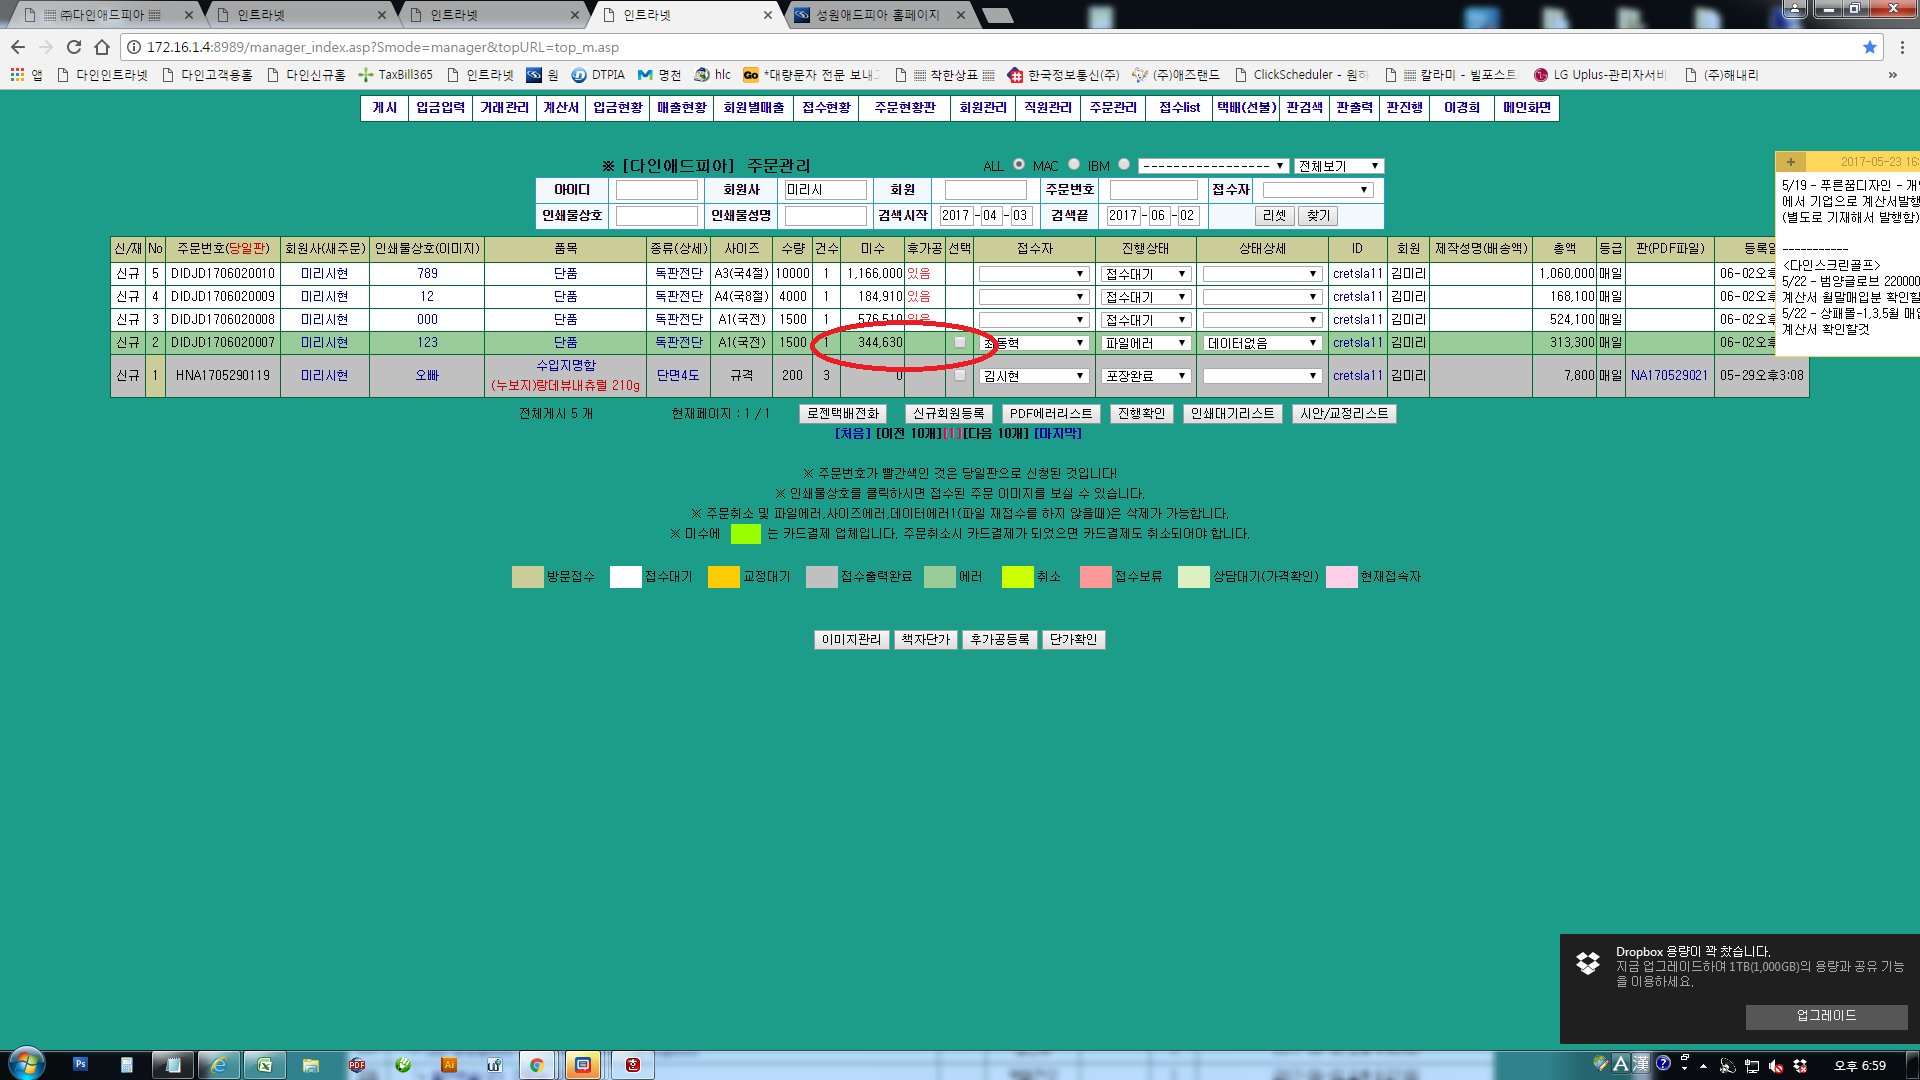Select the MAC radio button
The height and width of the screenshot is (1080, 1920).
pos(1074,165)
